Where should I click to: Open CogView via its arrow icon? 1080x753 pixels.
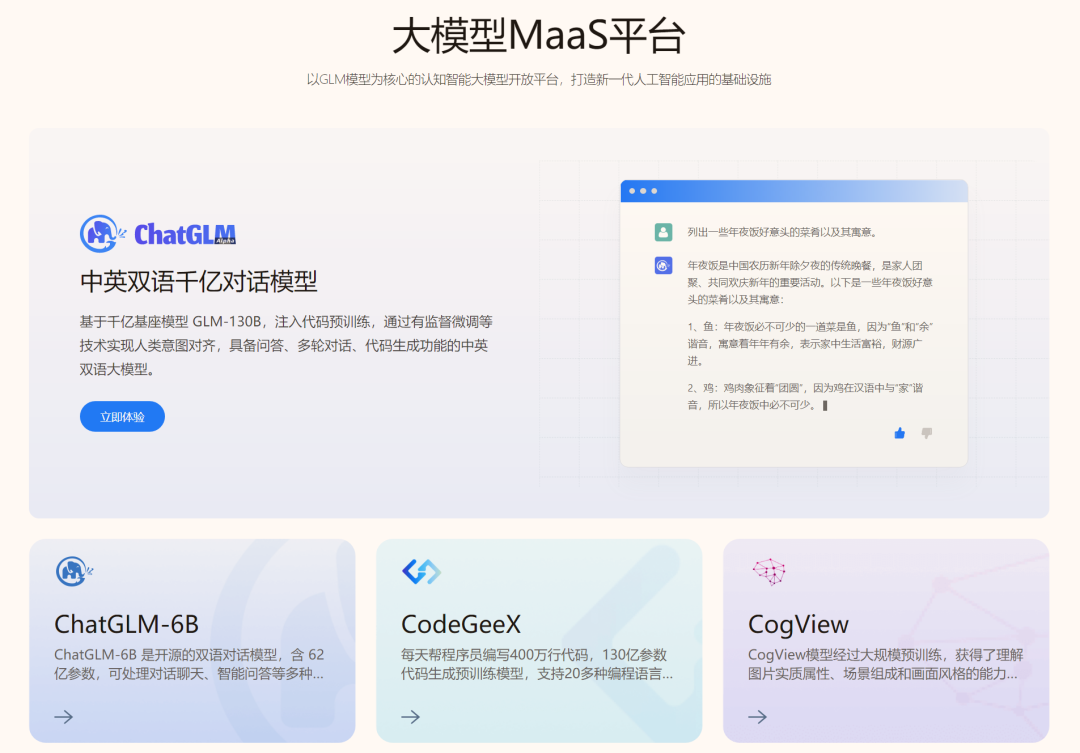[758, 717]
